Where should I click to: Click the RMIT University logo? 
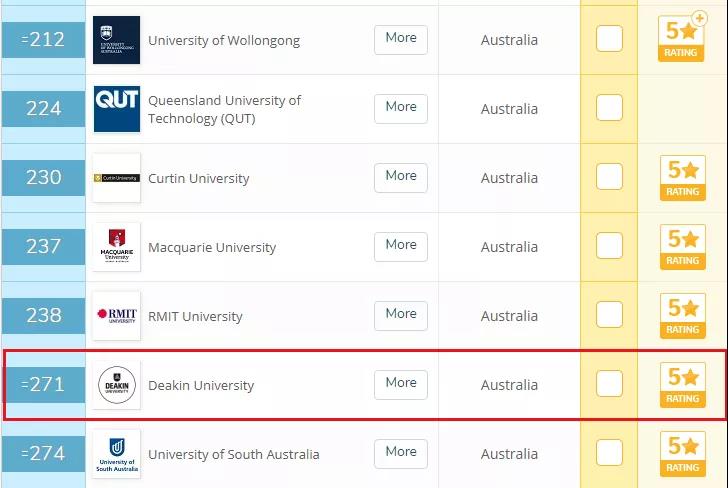click(116, 316)
